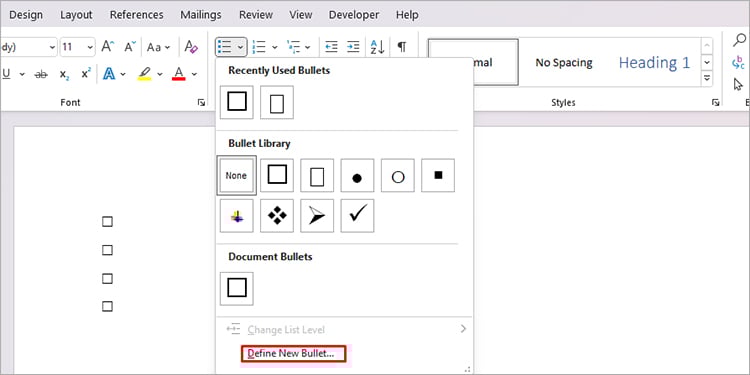Image resolution: width=750 pixels, height=375 pixels.
Task: Click the Increase Font Size icon
Action: click(x=108, y=47)
